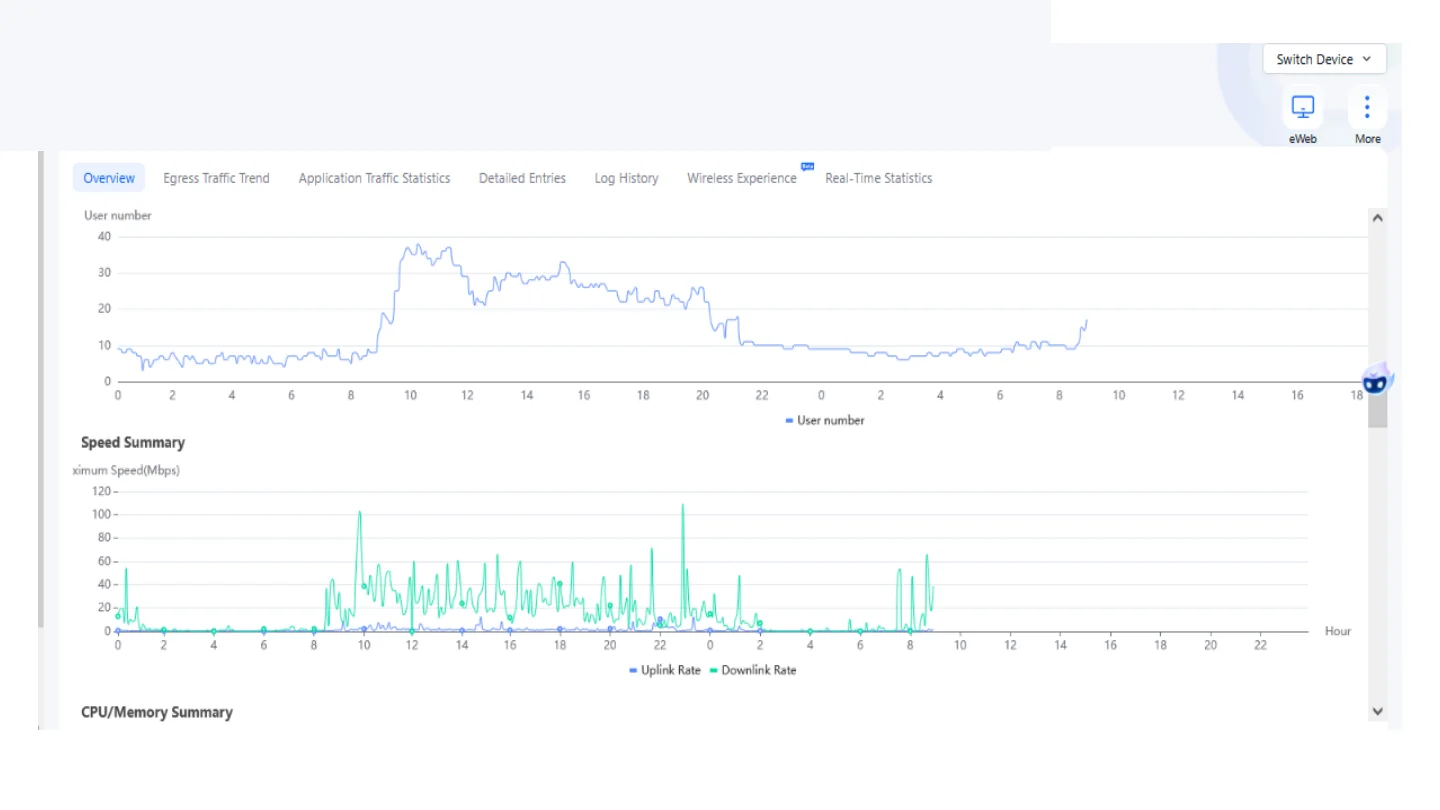The height and width of the screenshot is (810, 1440).
Task: Click the scrollbar up arrow
Action: pyautogui.click(x=1378, y=217)
